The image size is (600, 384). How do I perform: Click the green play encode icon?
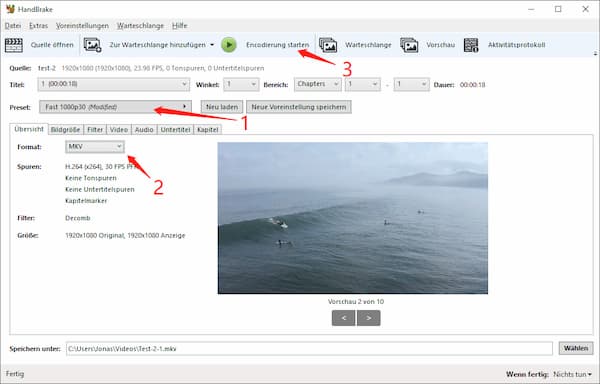pyautogui.click(x=229, y=45)
